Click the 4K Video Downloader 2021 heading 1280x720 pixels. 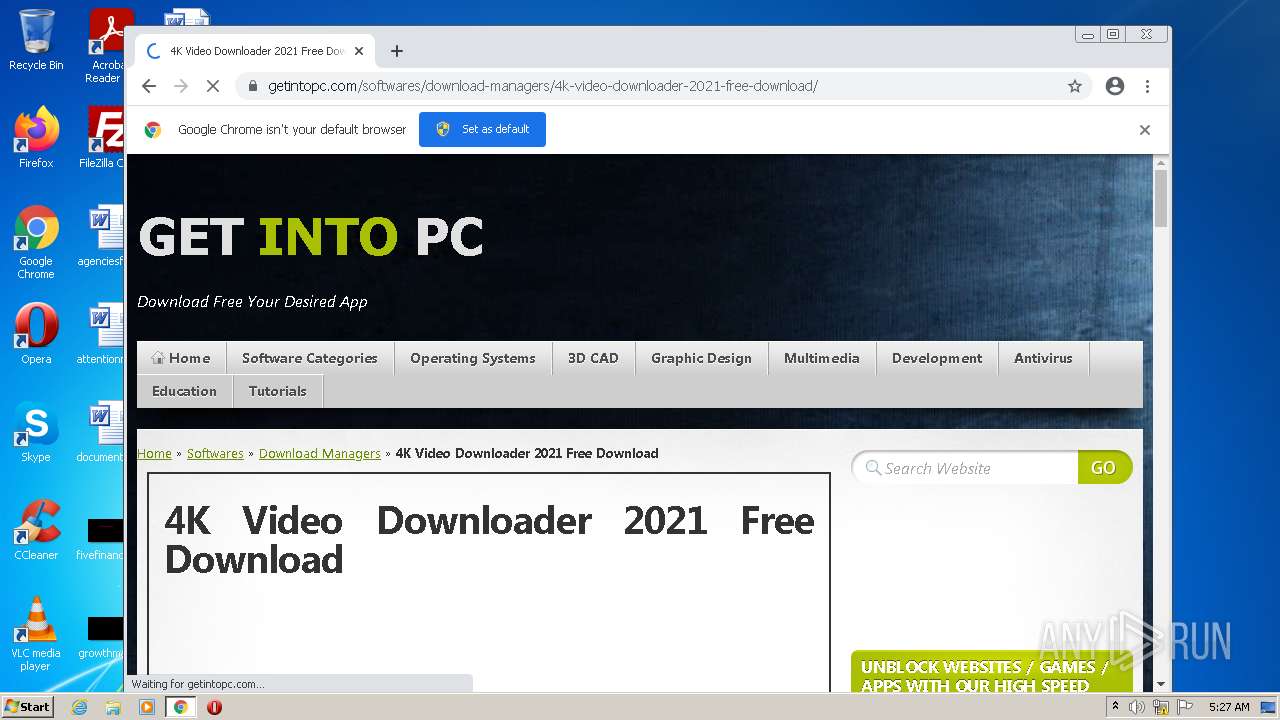point(489,540)
